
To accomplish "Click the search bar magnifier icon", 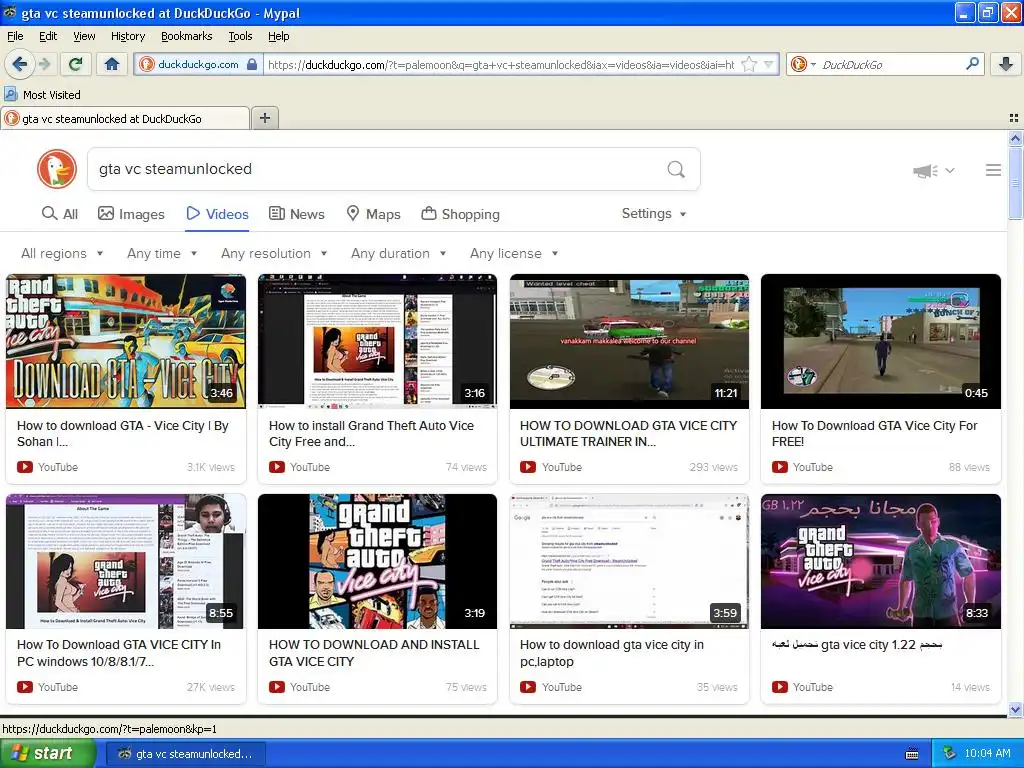I will tap(972, 64).
